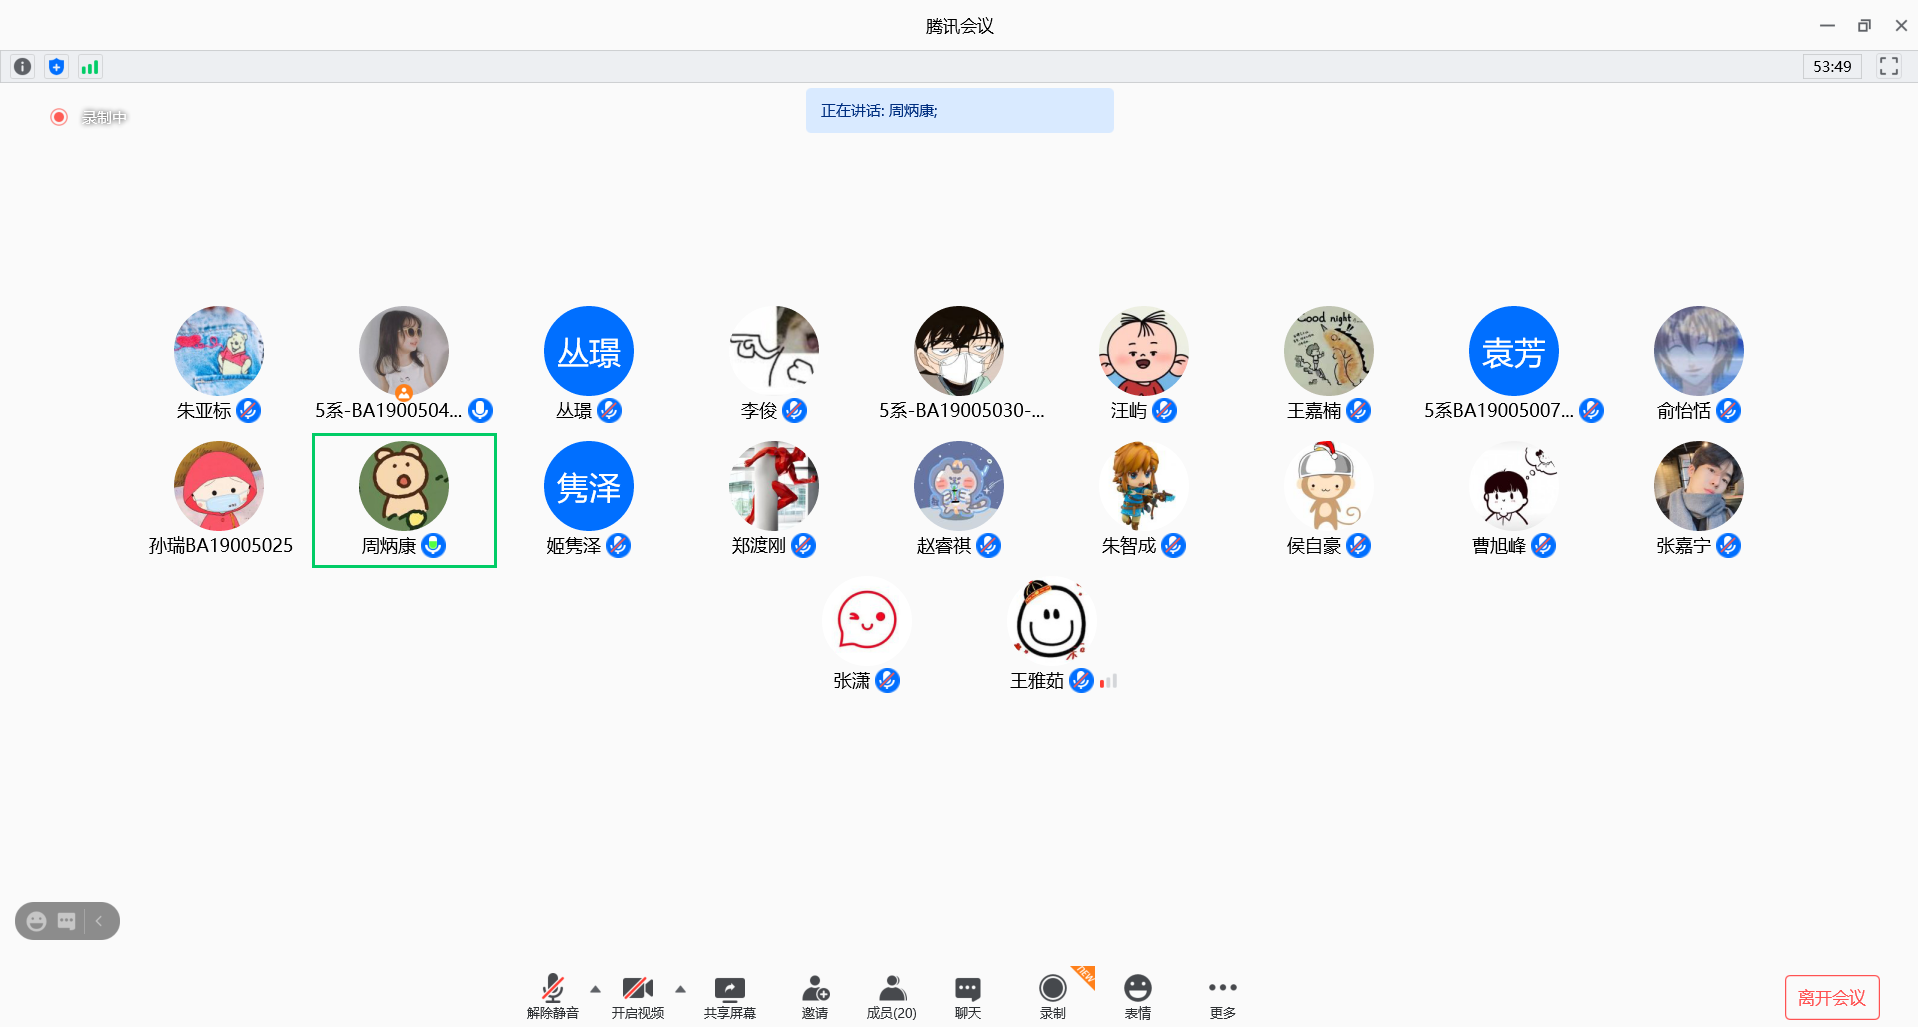Open screen sharing (共享屏幕)
This screenshot has height=1027, width=1918.
click(729, 997)
